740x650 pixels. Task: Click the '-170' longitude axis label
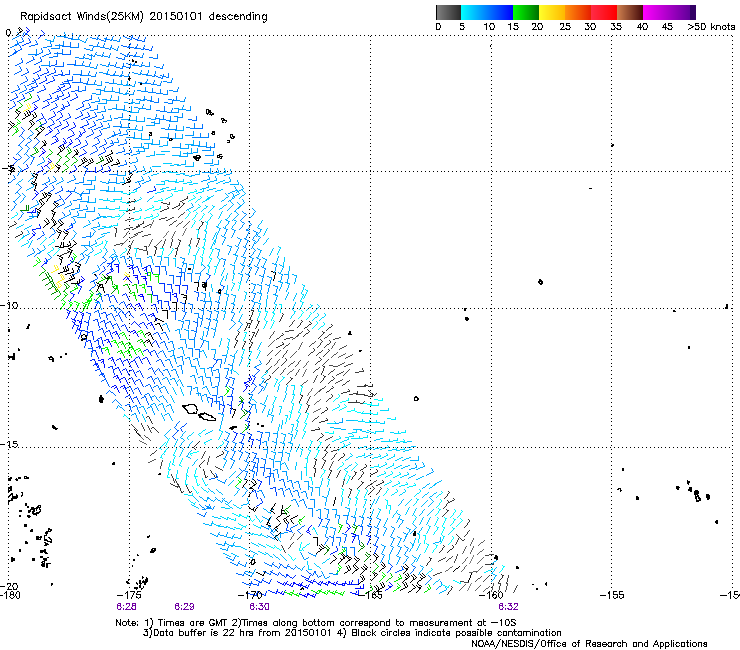pyautogui.click(x=250, y=595)
